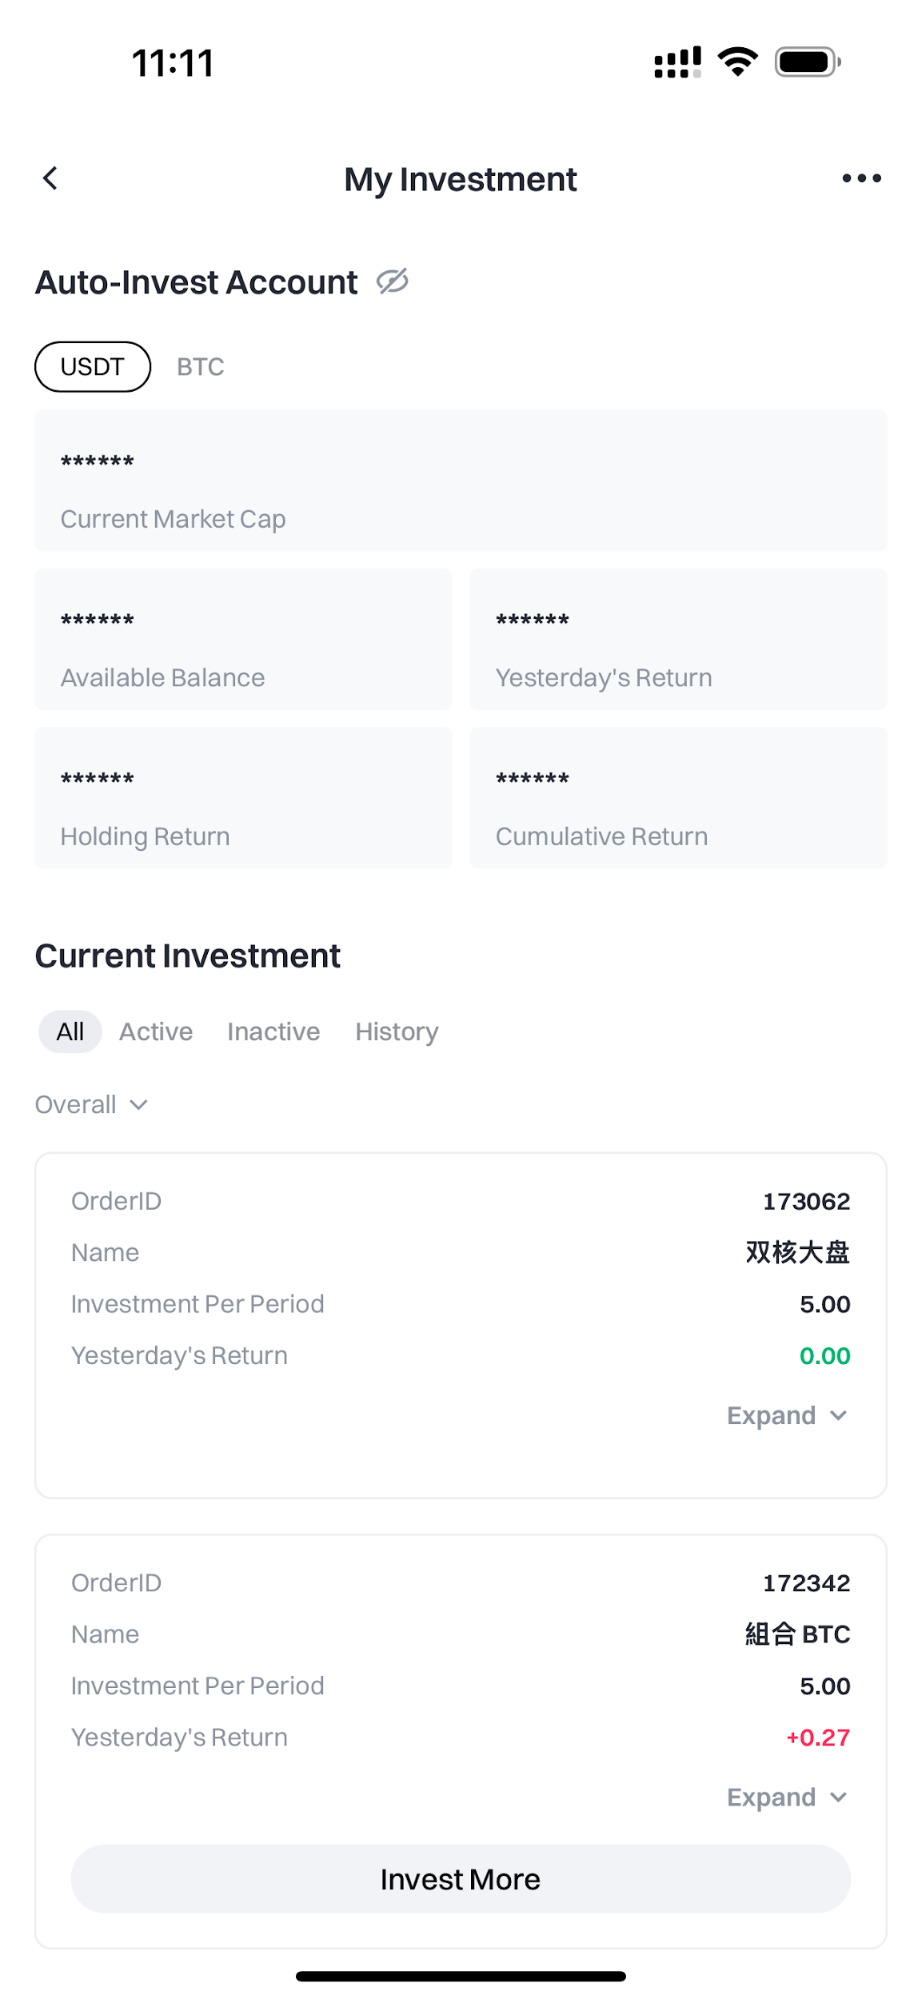
Task: Expand order 173062 details
Action: click(787, 1416)
